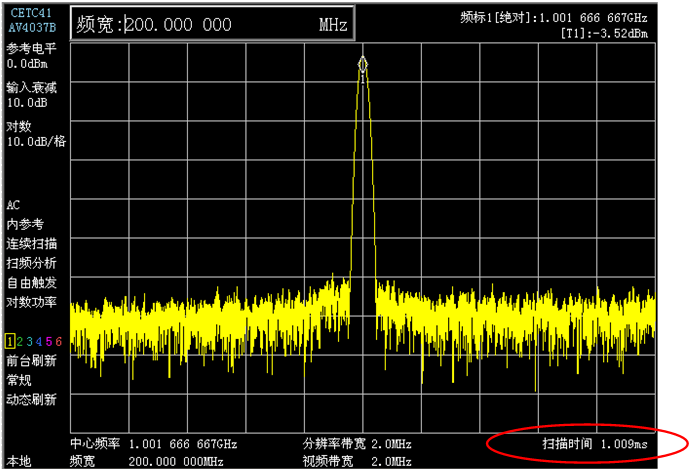Screen dimensions: 692x471
Task: Click the 中心频率 center frequency readout
Action: coord(154,443)
